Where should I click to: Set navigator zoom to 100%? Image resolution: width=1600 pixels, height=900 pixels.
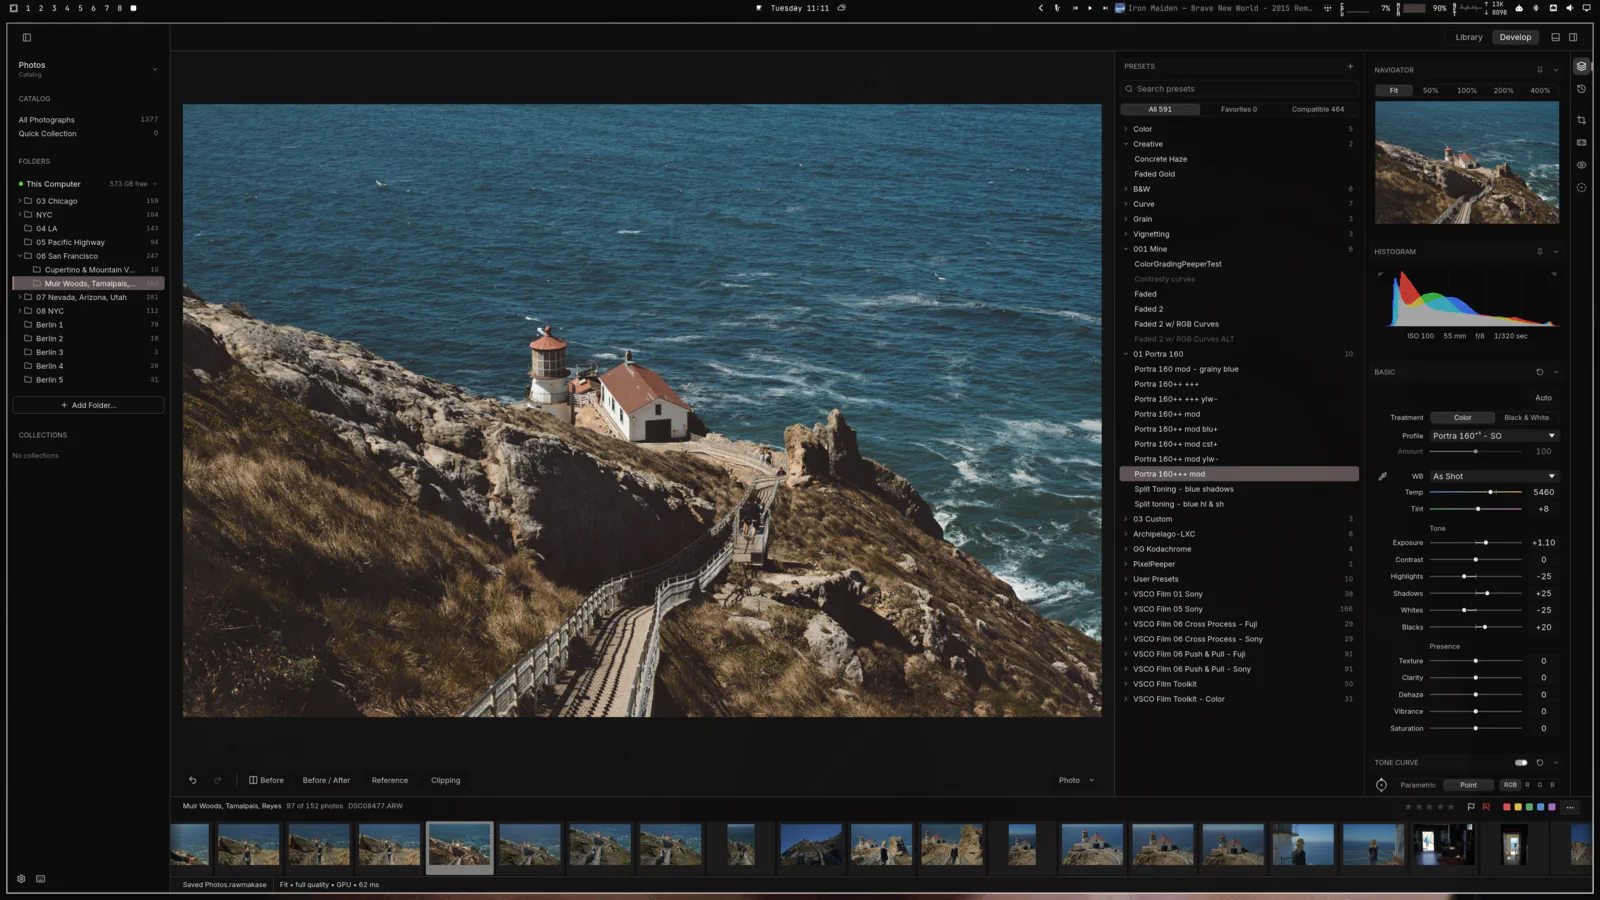(1467, 91)
